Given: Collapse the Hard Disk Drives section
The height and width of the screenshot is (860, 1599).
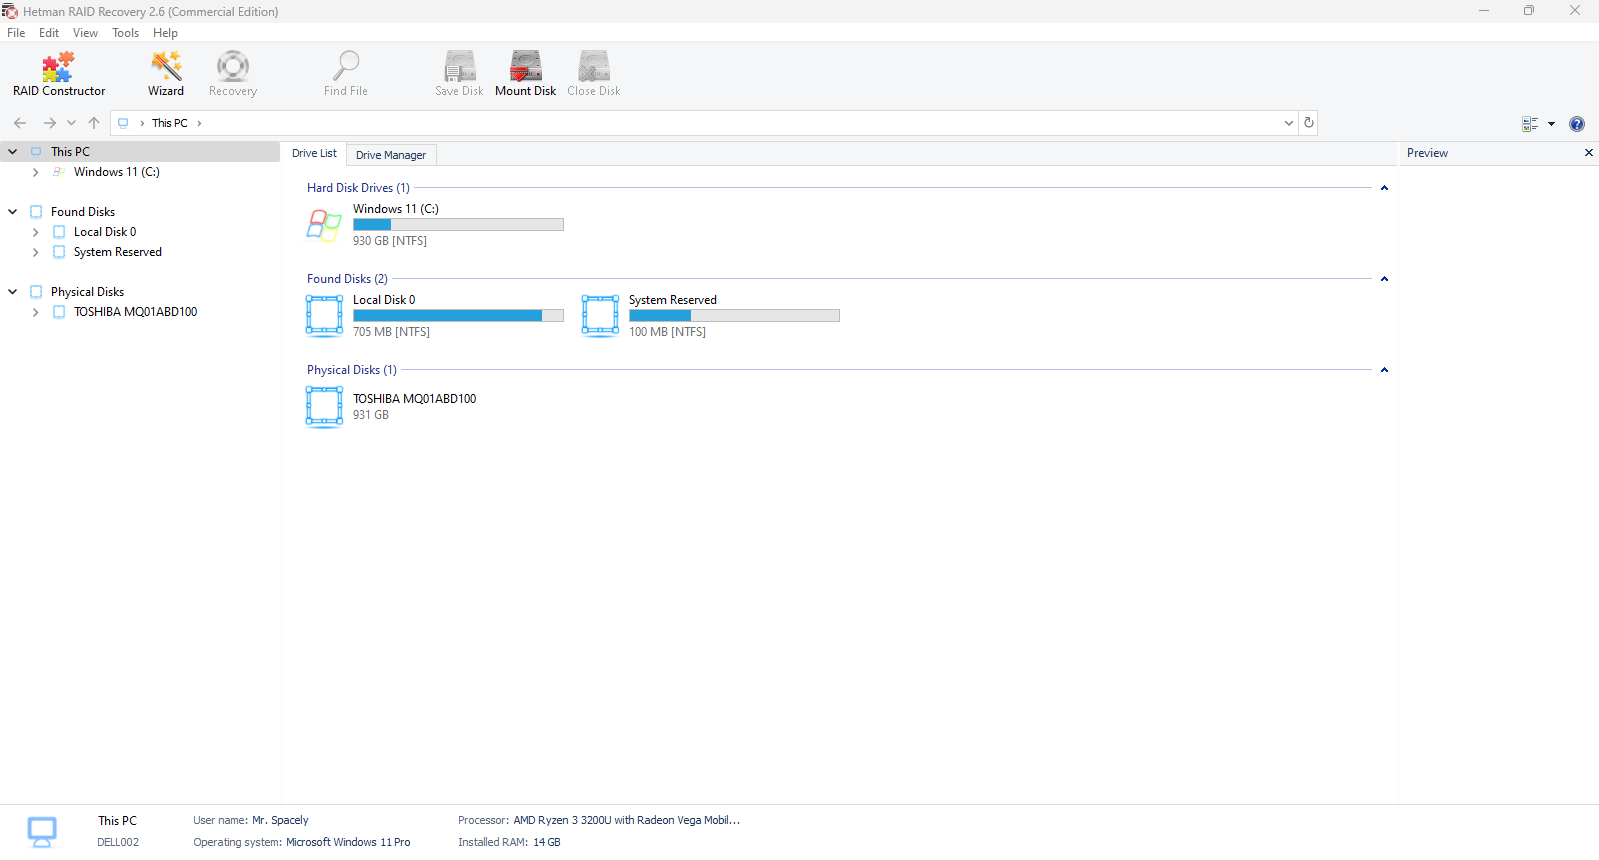Looking at the screenshot, I should click(1384, 188).
